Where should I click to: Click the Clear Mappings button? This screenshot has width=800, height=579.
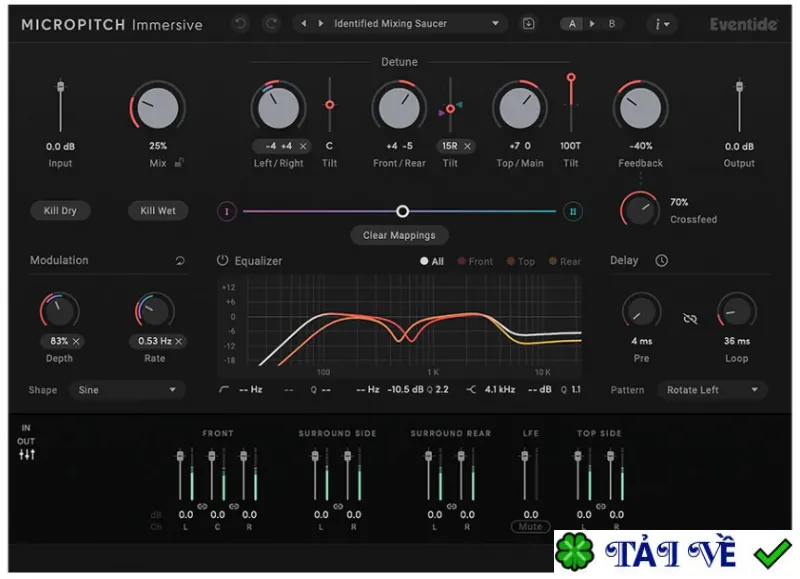[399, 235]
